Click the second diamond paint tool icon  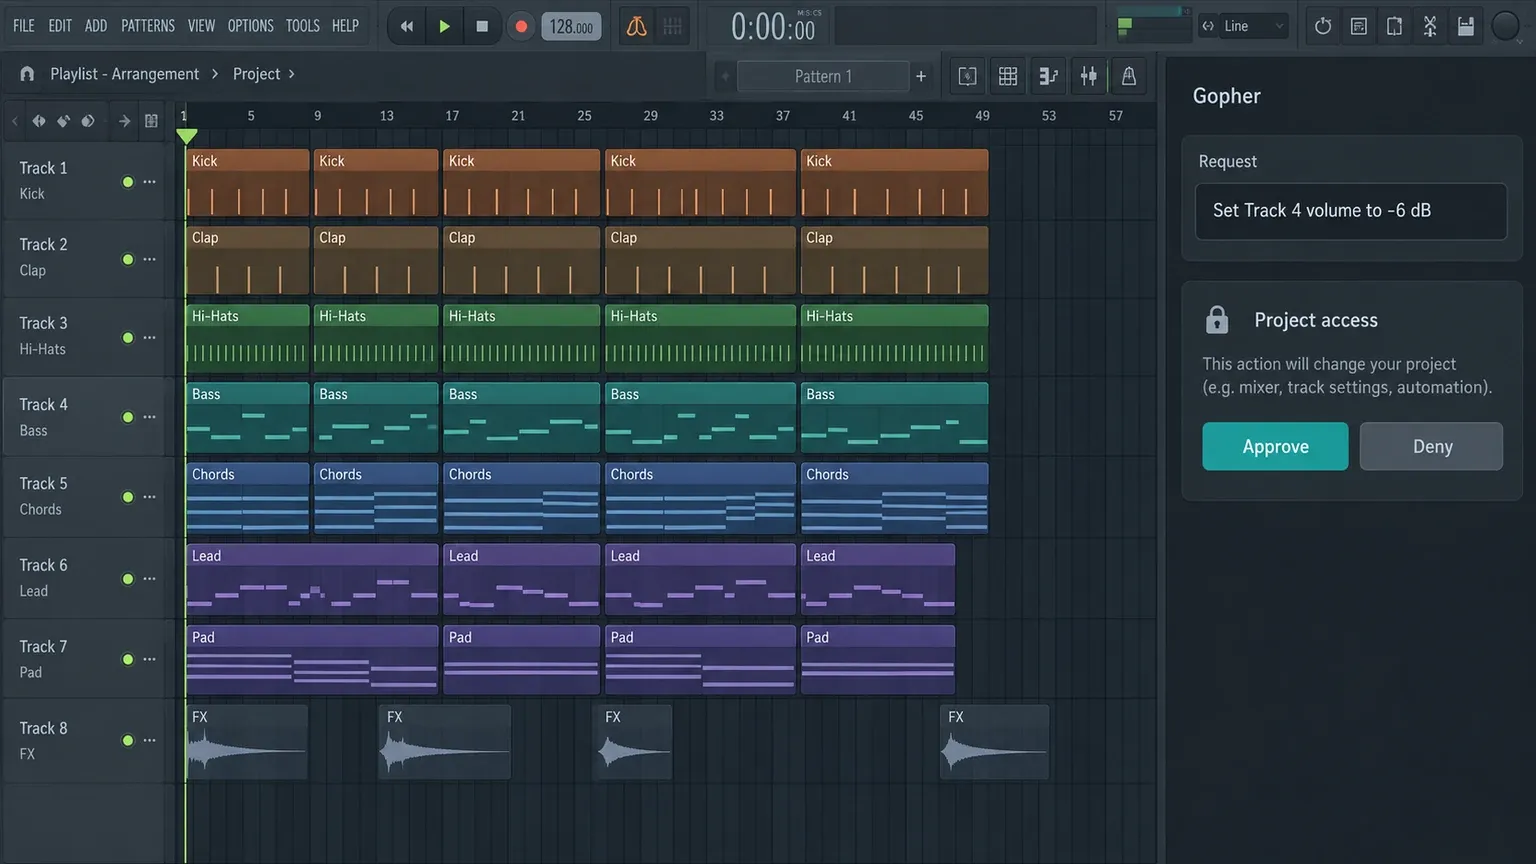63,121
